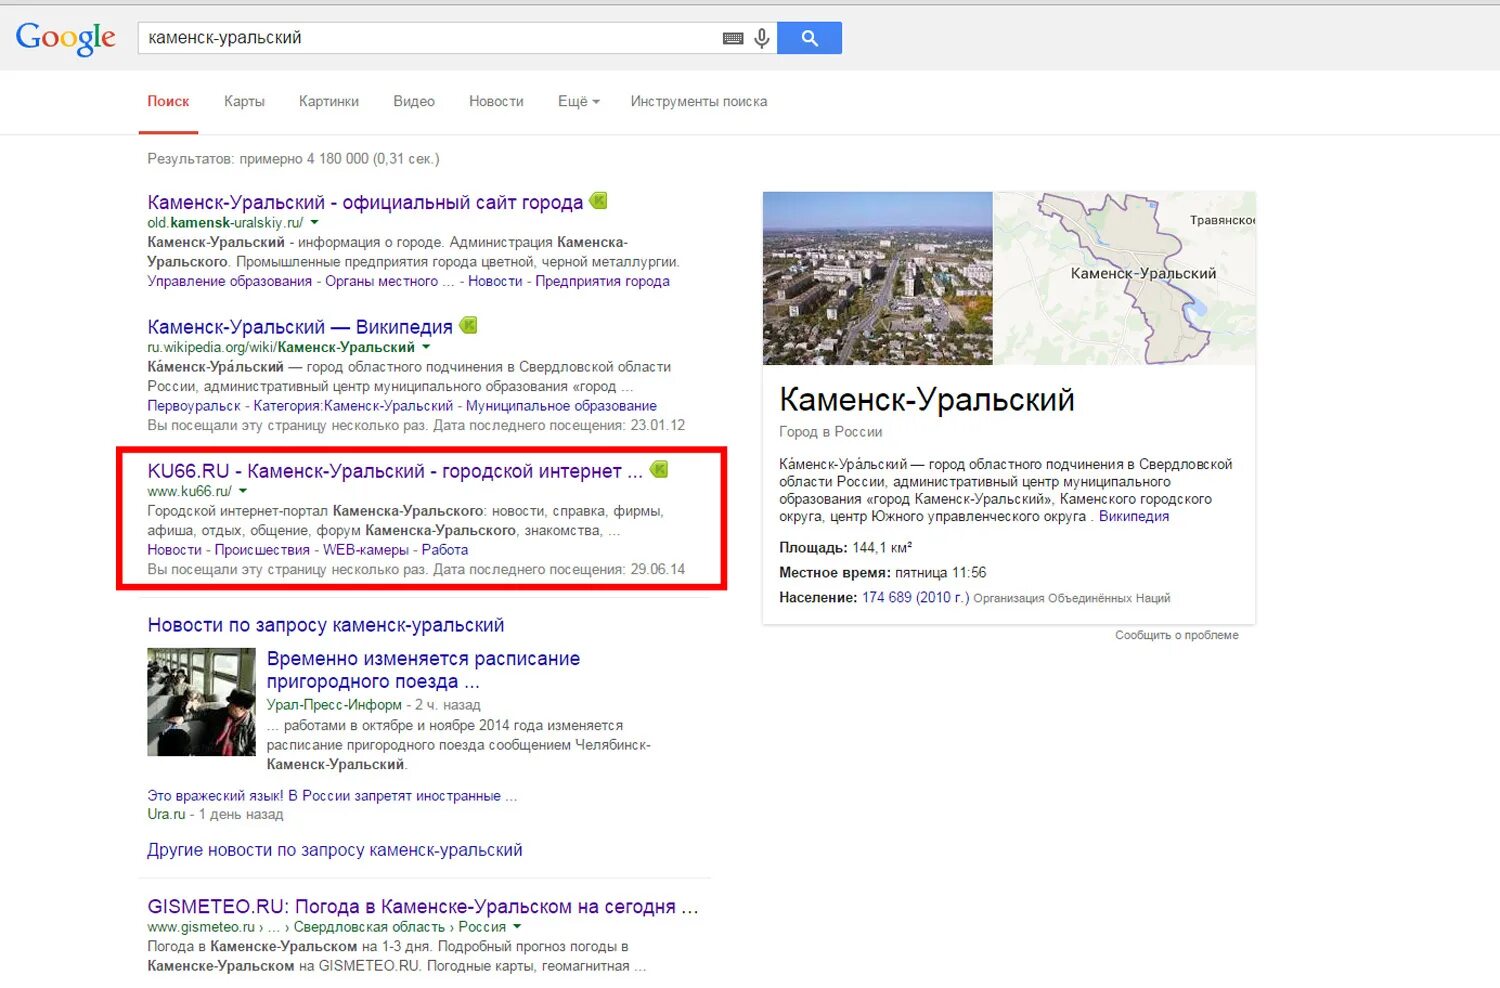The height and width of the screenshot is (988, 1500).
Task: Activate voice search microphone icon
Action: tap(762, 38)
